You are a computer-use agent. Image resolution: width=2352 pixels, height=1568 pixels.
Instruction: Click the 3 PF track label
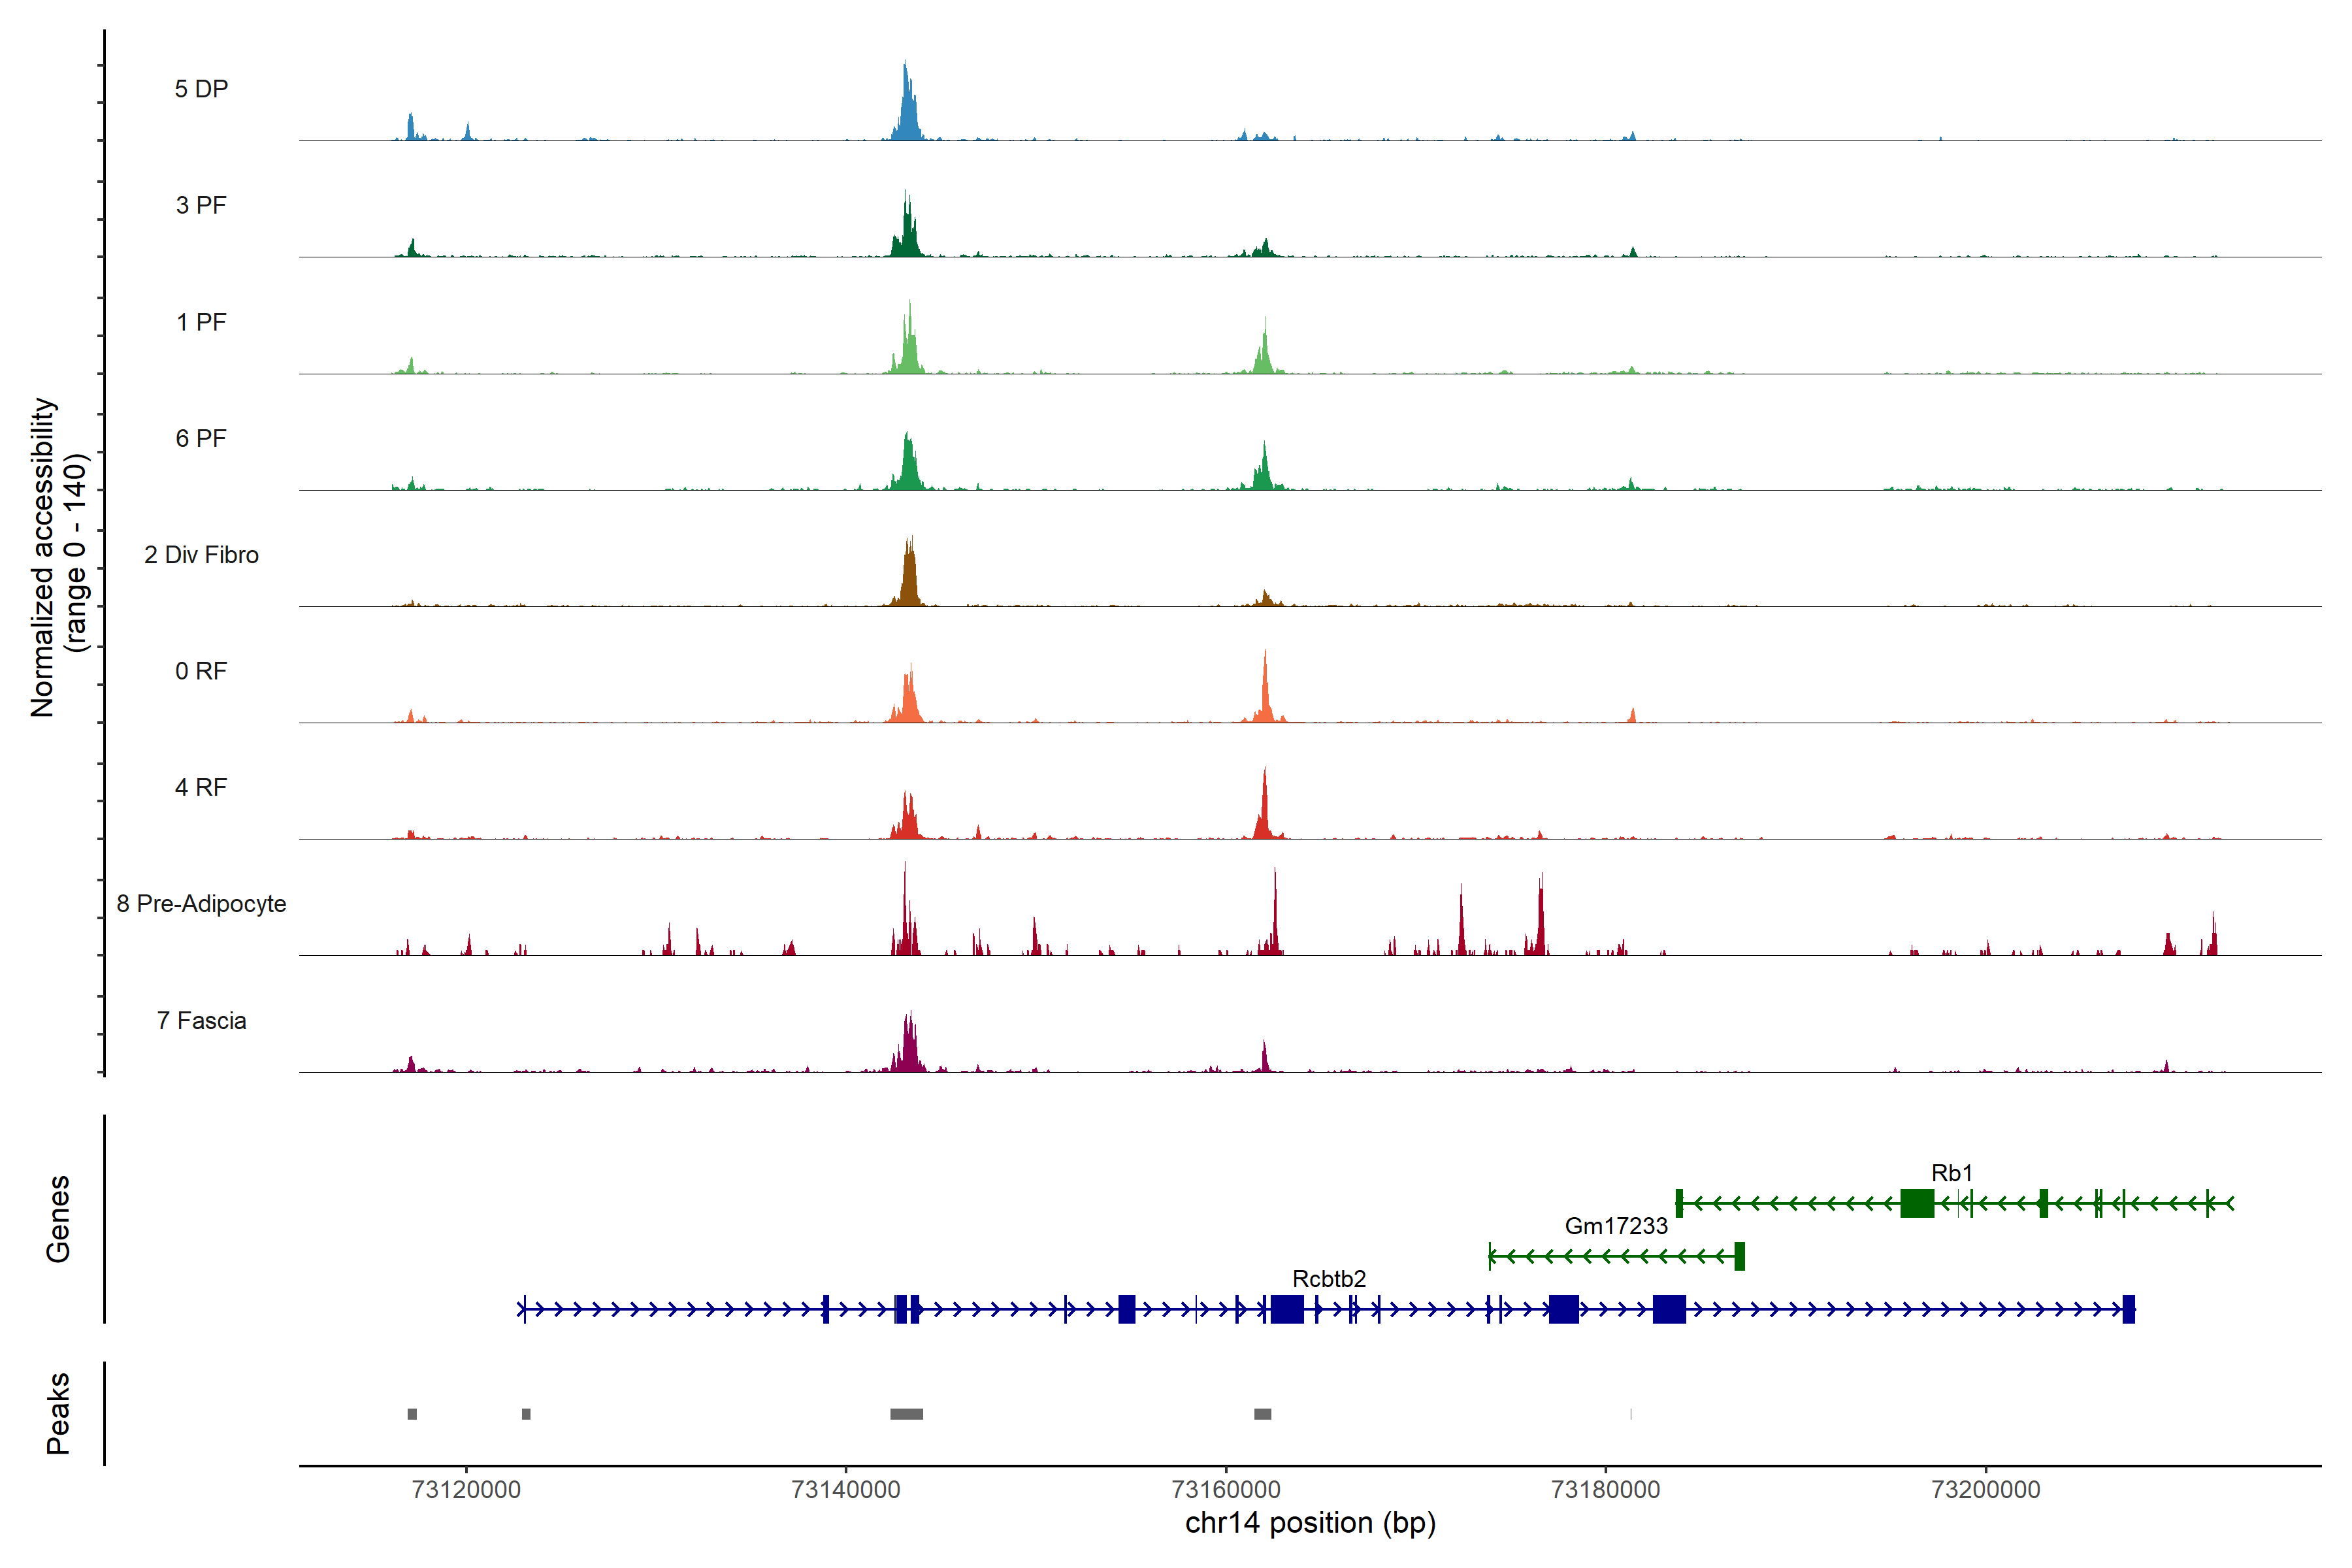pos(201,205)
